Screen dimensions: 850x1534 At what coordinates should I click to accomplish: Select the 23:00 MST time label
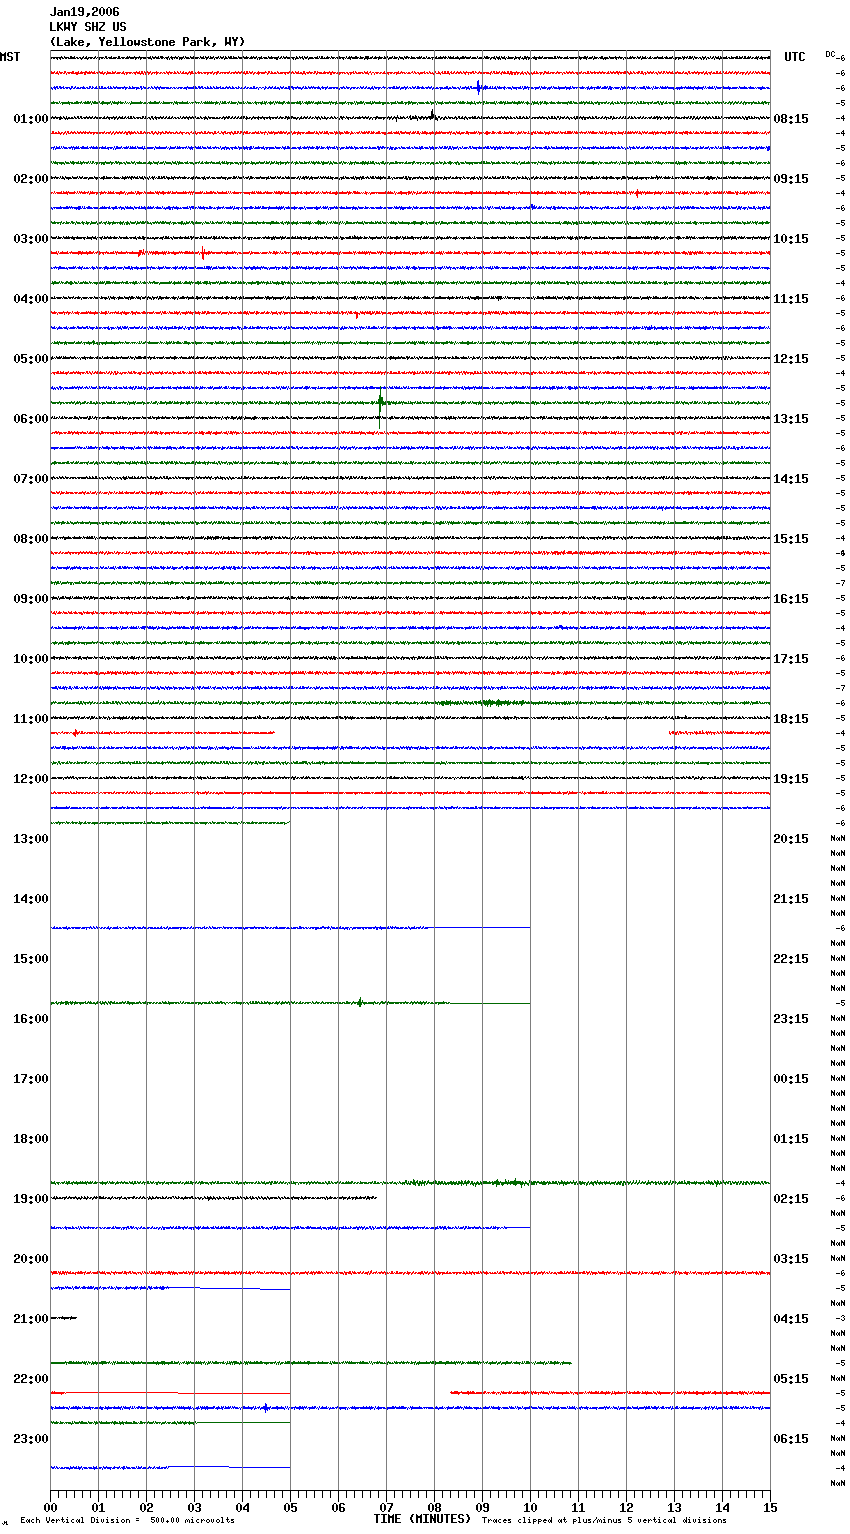[x=31, y=1439]
